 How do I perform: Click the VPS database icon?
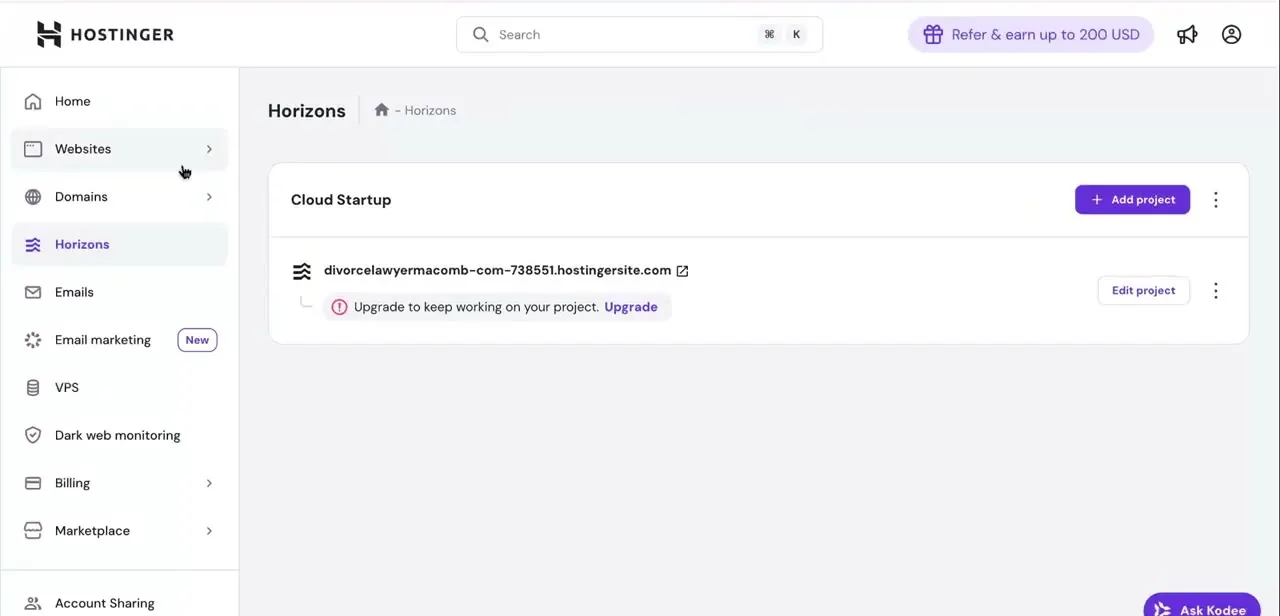pos(33,387)
